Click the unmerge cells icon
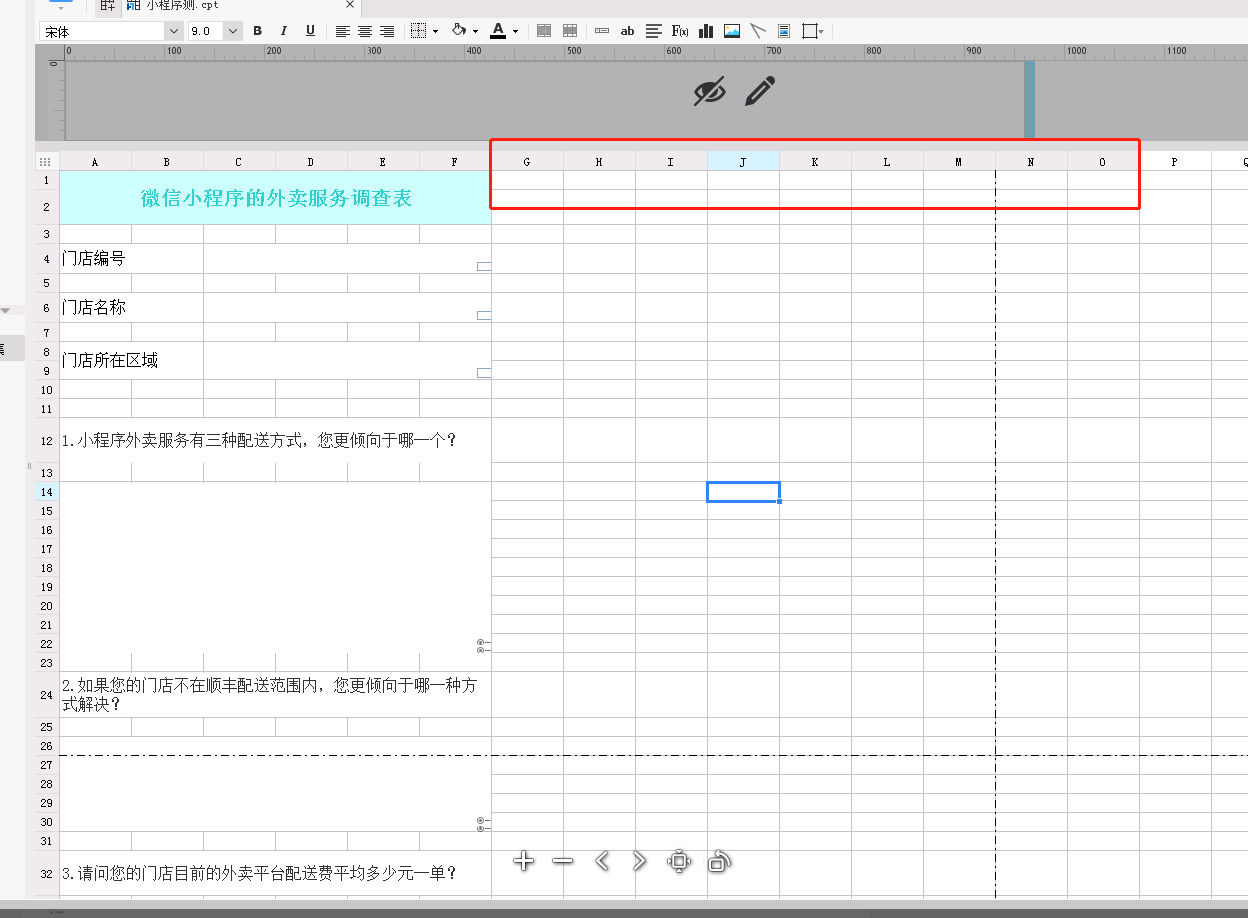Image resolution: width=1248 pixels, height=918 pixels. [570, 31]
